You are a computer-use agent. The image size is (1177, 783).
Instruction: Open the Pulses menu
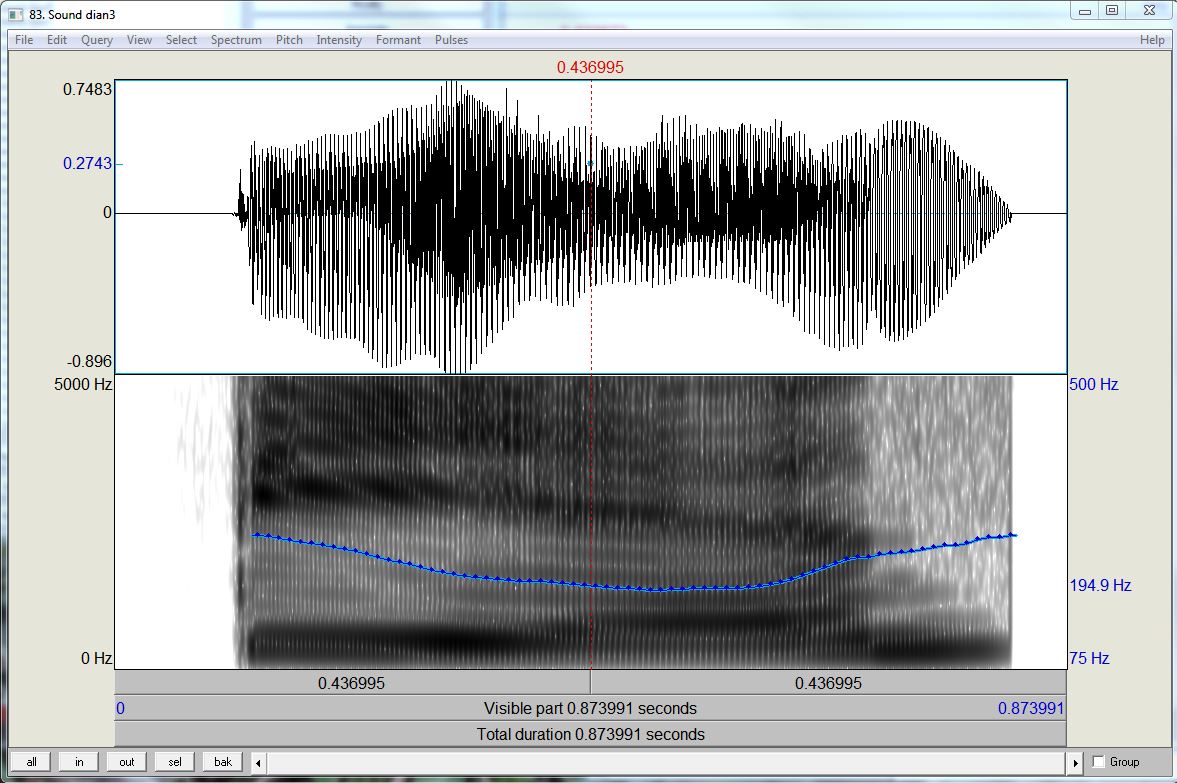pos(451,40)
